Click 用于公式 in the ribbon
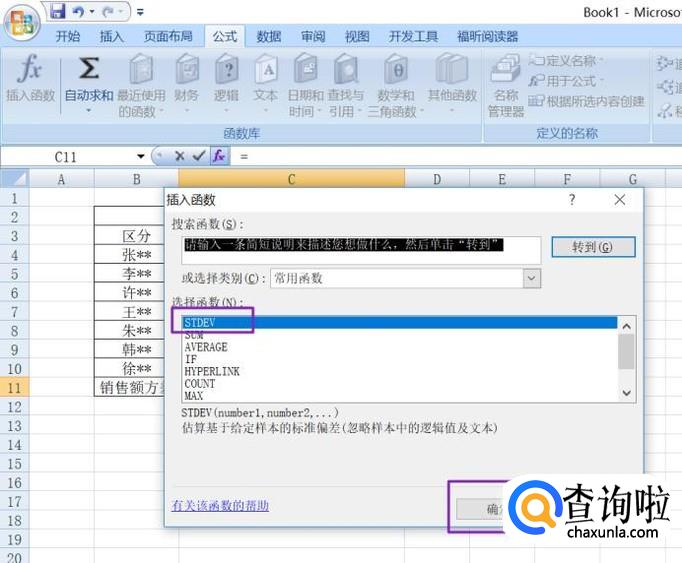 (565, 81)
